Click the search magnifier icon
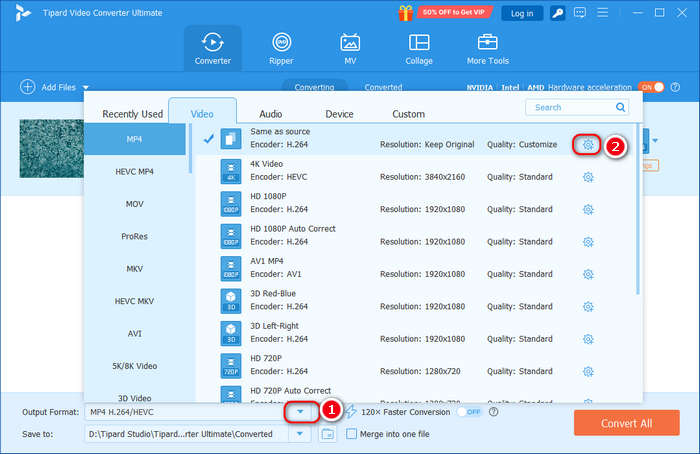Viewport: 700px width, 454px height. (x=620, y=107)
